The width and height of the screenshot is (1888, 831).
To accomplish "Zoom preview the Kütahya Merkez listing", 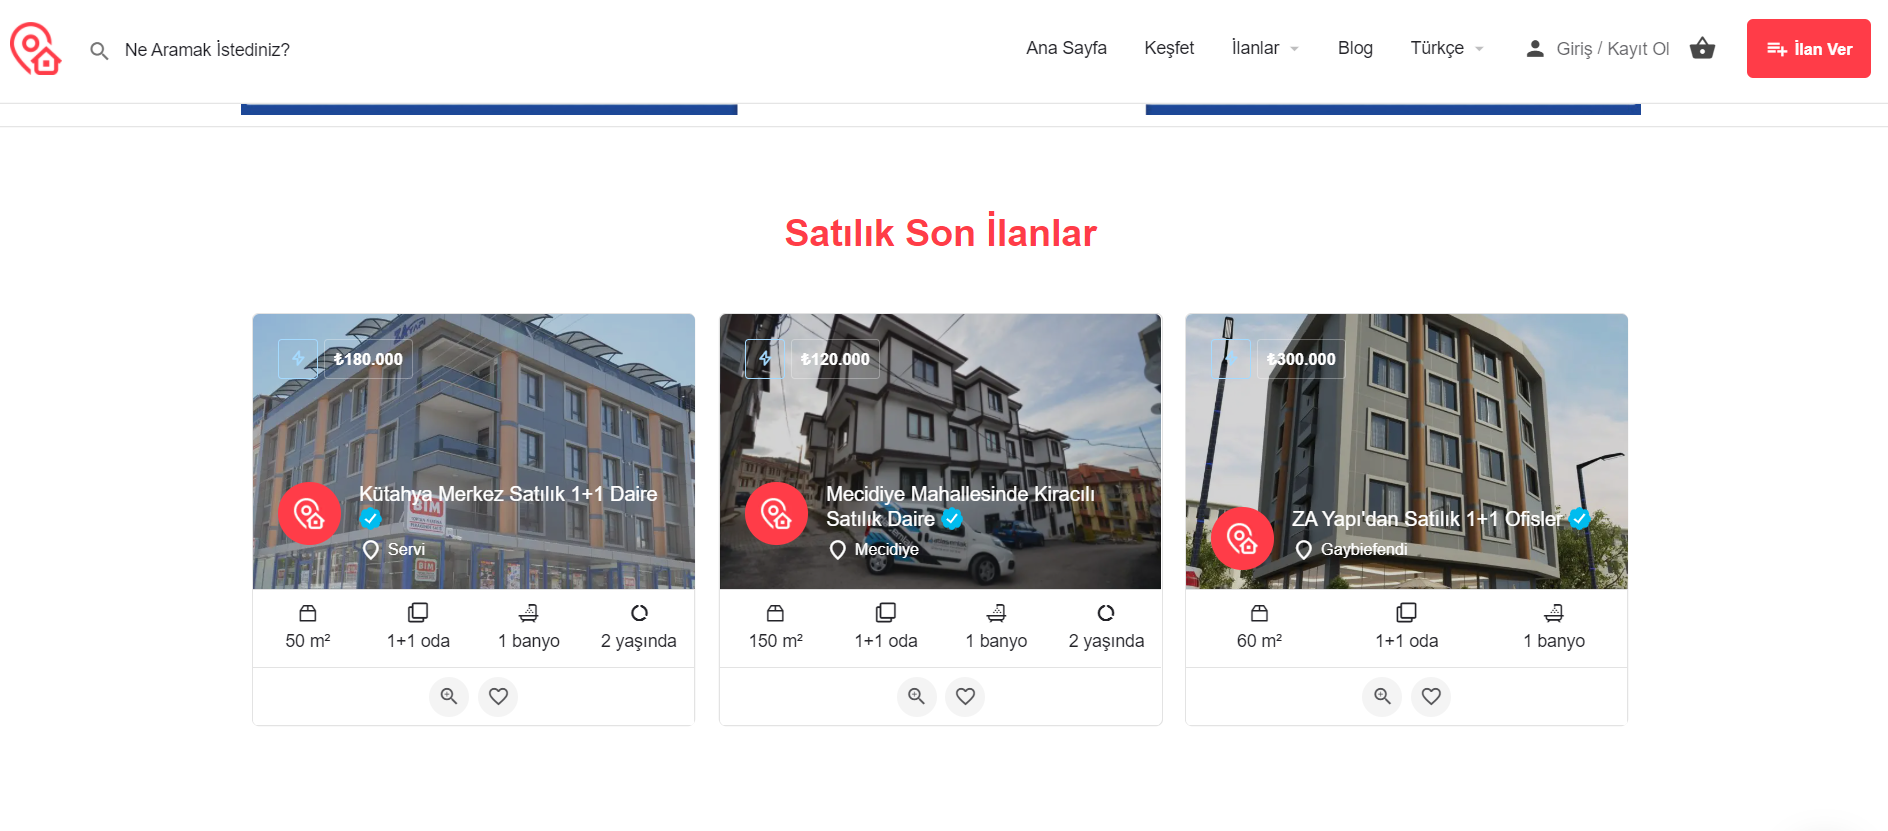I will [x=449, y=696].
